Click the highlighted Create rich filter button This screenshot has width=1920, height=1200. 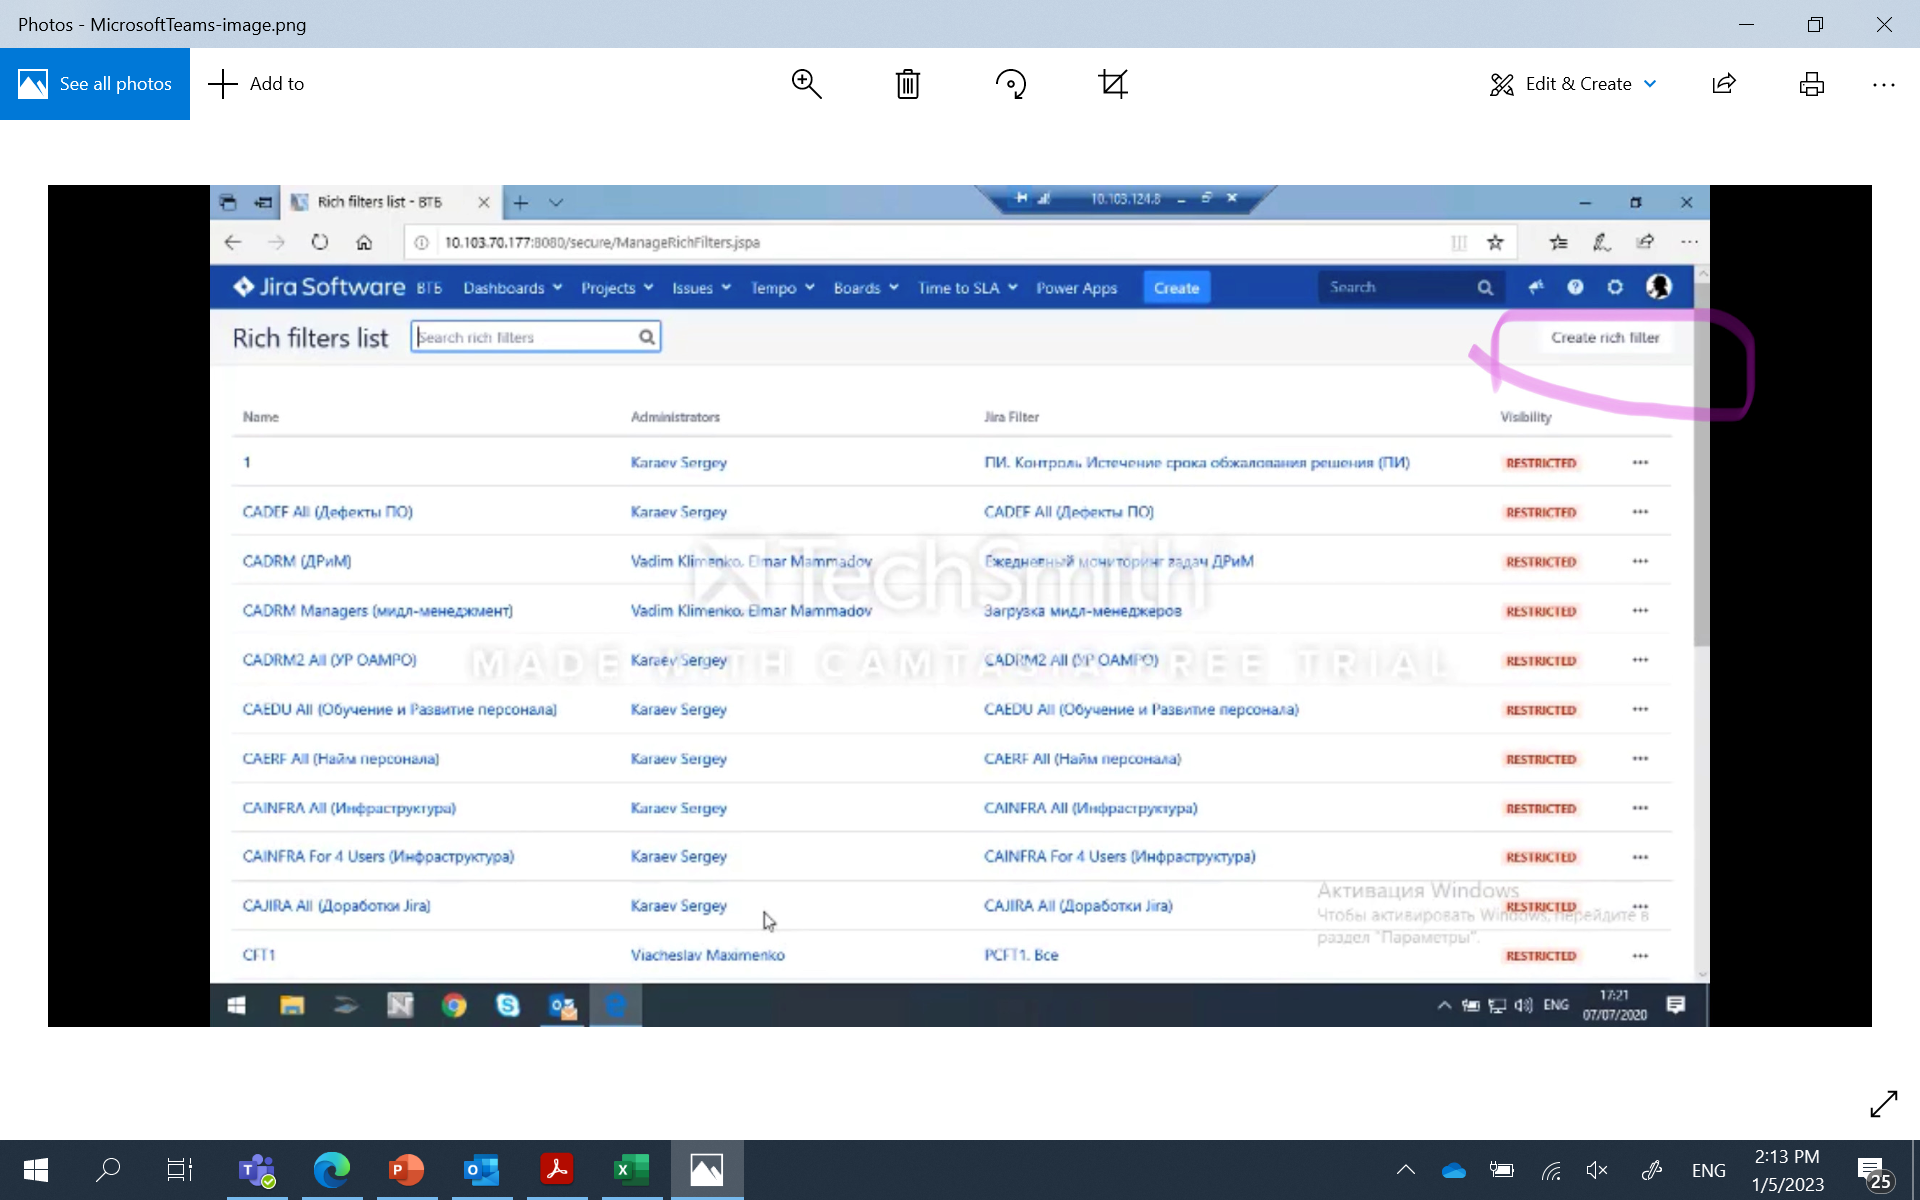tap(1605, 337)
